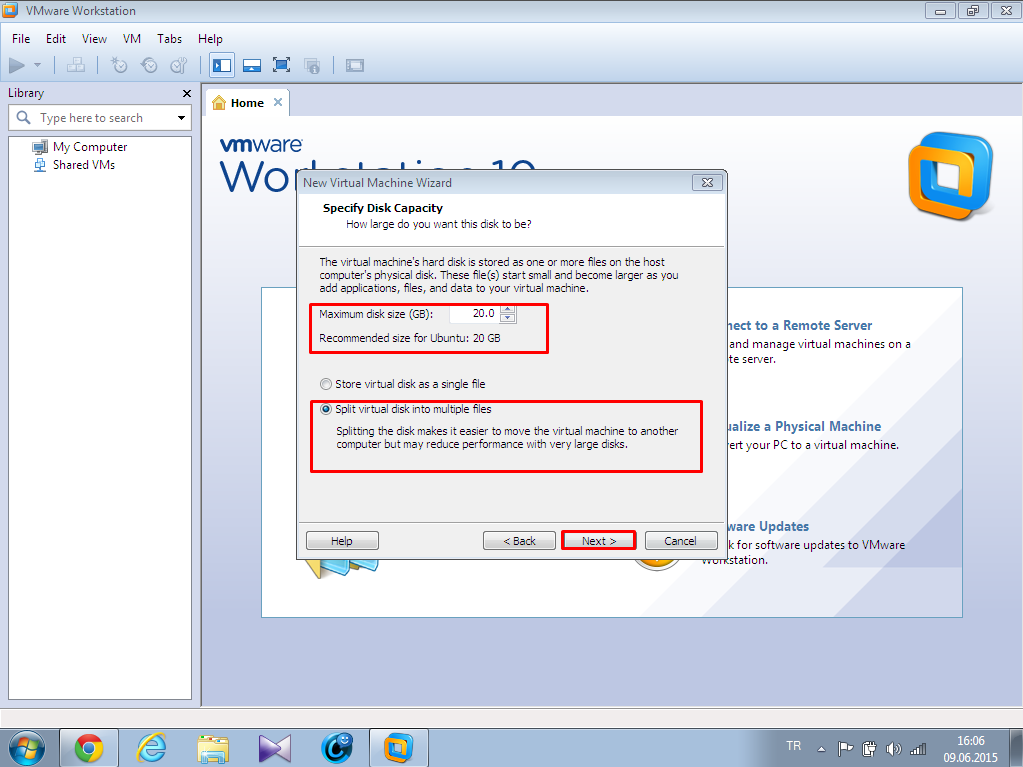Open the Tabs menu
The width and height of the screenshot is (1023, 767).
[x=170, y=38]
